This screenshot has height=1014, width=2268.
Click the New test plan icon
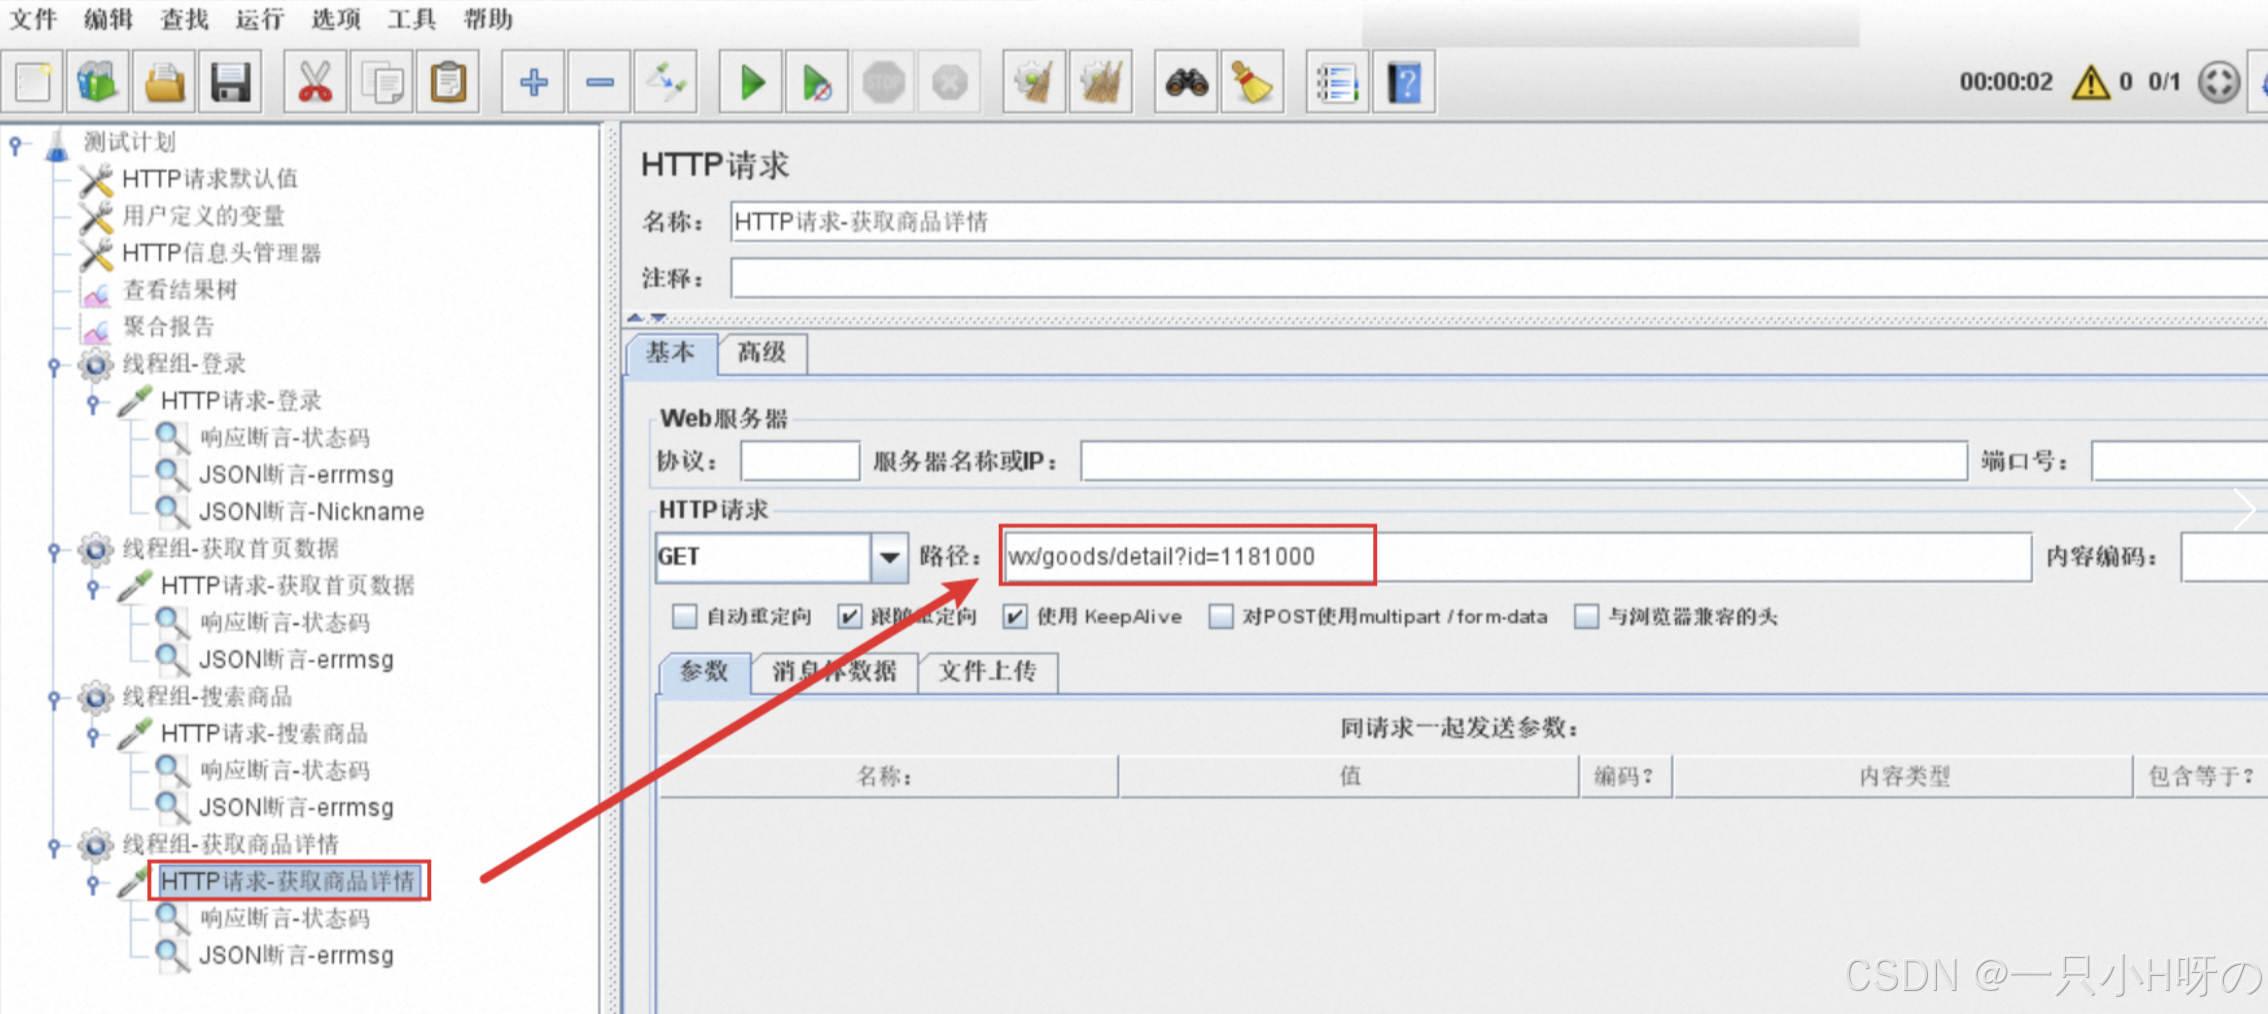(32, 81)
